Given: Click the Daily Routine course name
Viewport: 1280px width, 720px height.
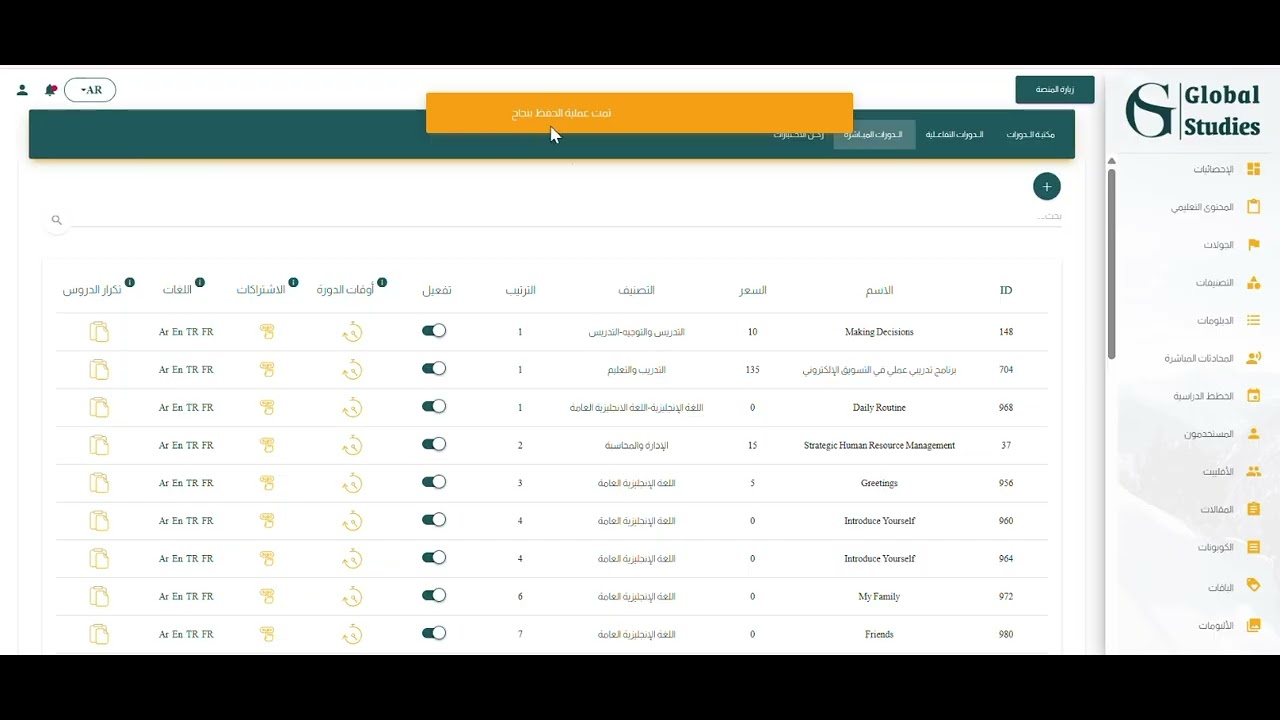Looking at the screenshot, I should pyautogui.click(x=879, y=407).
